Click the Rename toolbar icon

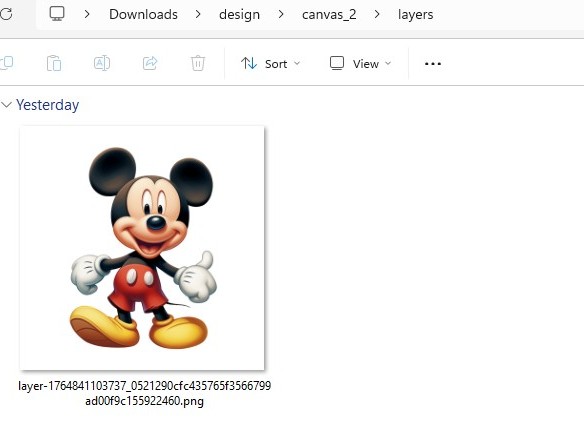click(102, 63)
